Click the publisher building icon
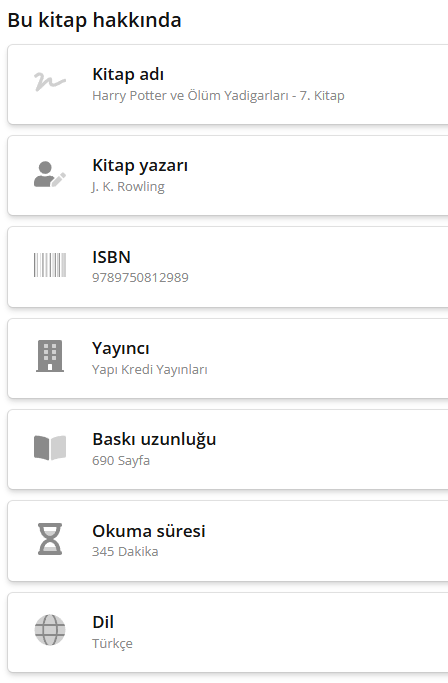Viewport: 448px width, 683px height. tap(50, 356)
